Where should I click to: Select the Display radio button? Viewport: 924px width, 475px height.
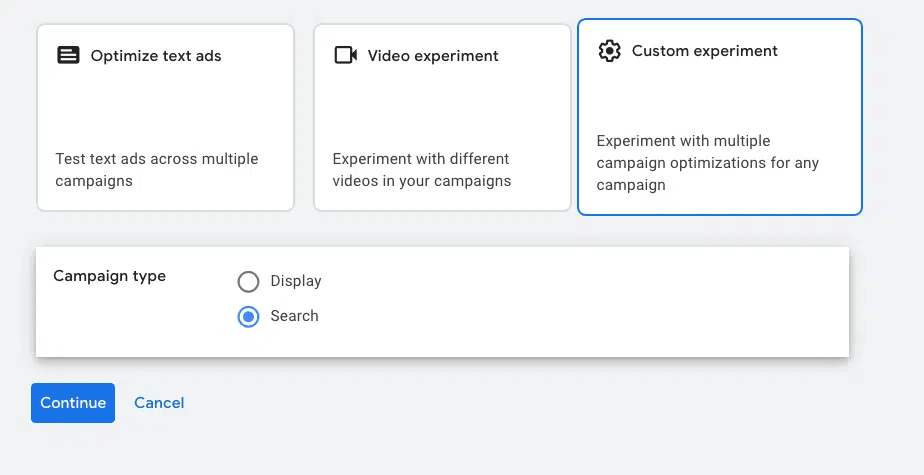click(249, 282)
